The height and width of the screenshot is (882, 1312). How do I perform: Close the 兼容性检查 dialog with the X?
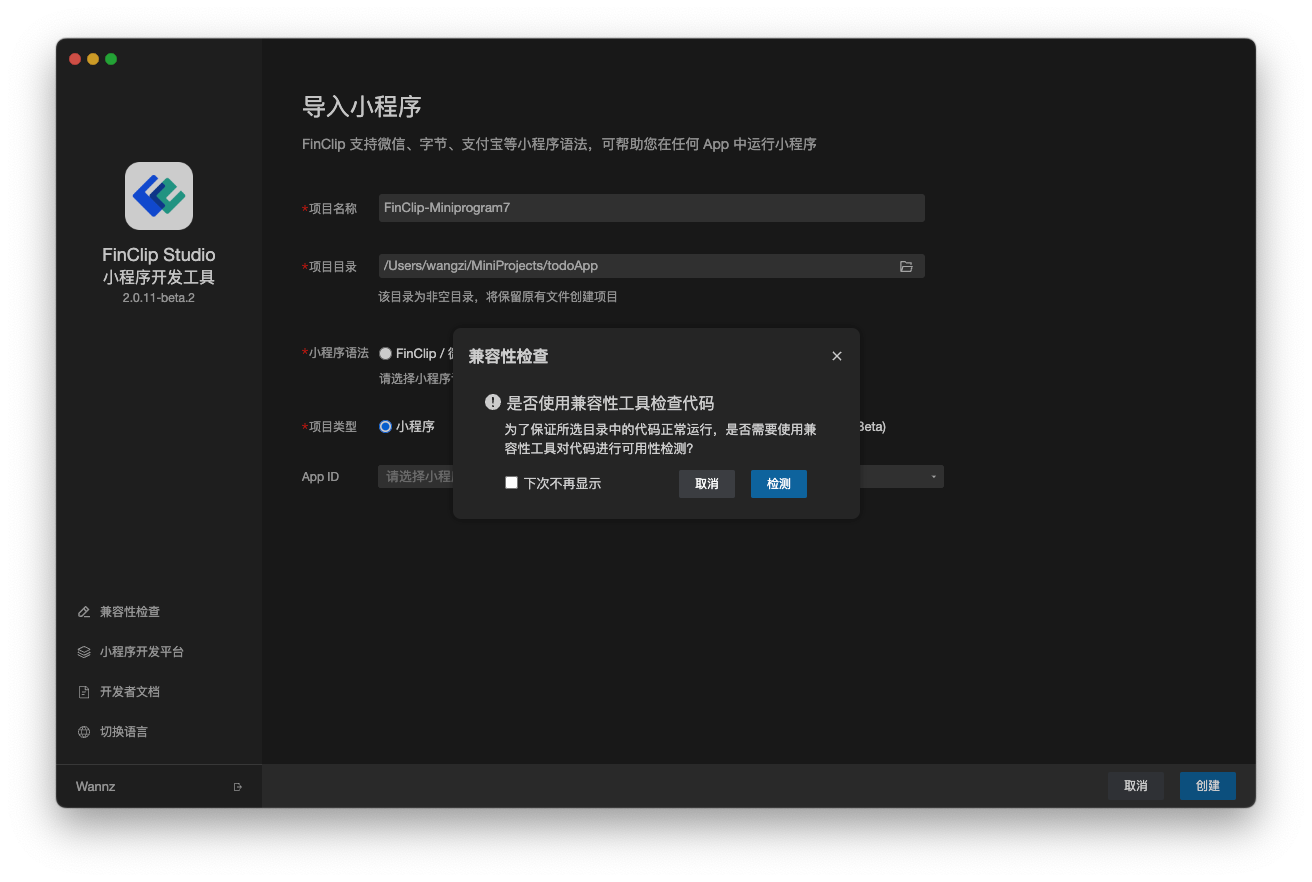836,355
